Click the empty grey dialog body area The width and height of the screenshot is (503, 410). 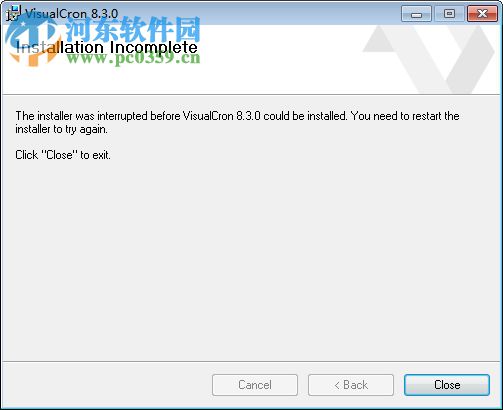tap(251, 260)
